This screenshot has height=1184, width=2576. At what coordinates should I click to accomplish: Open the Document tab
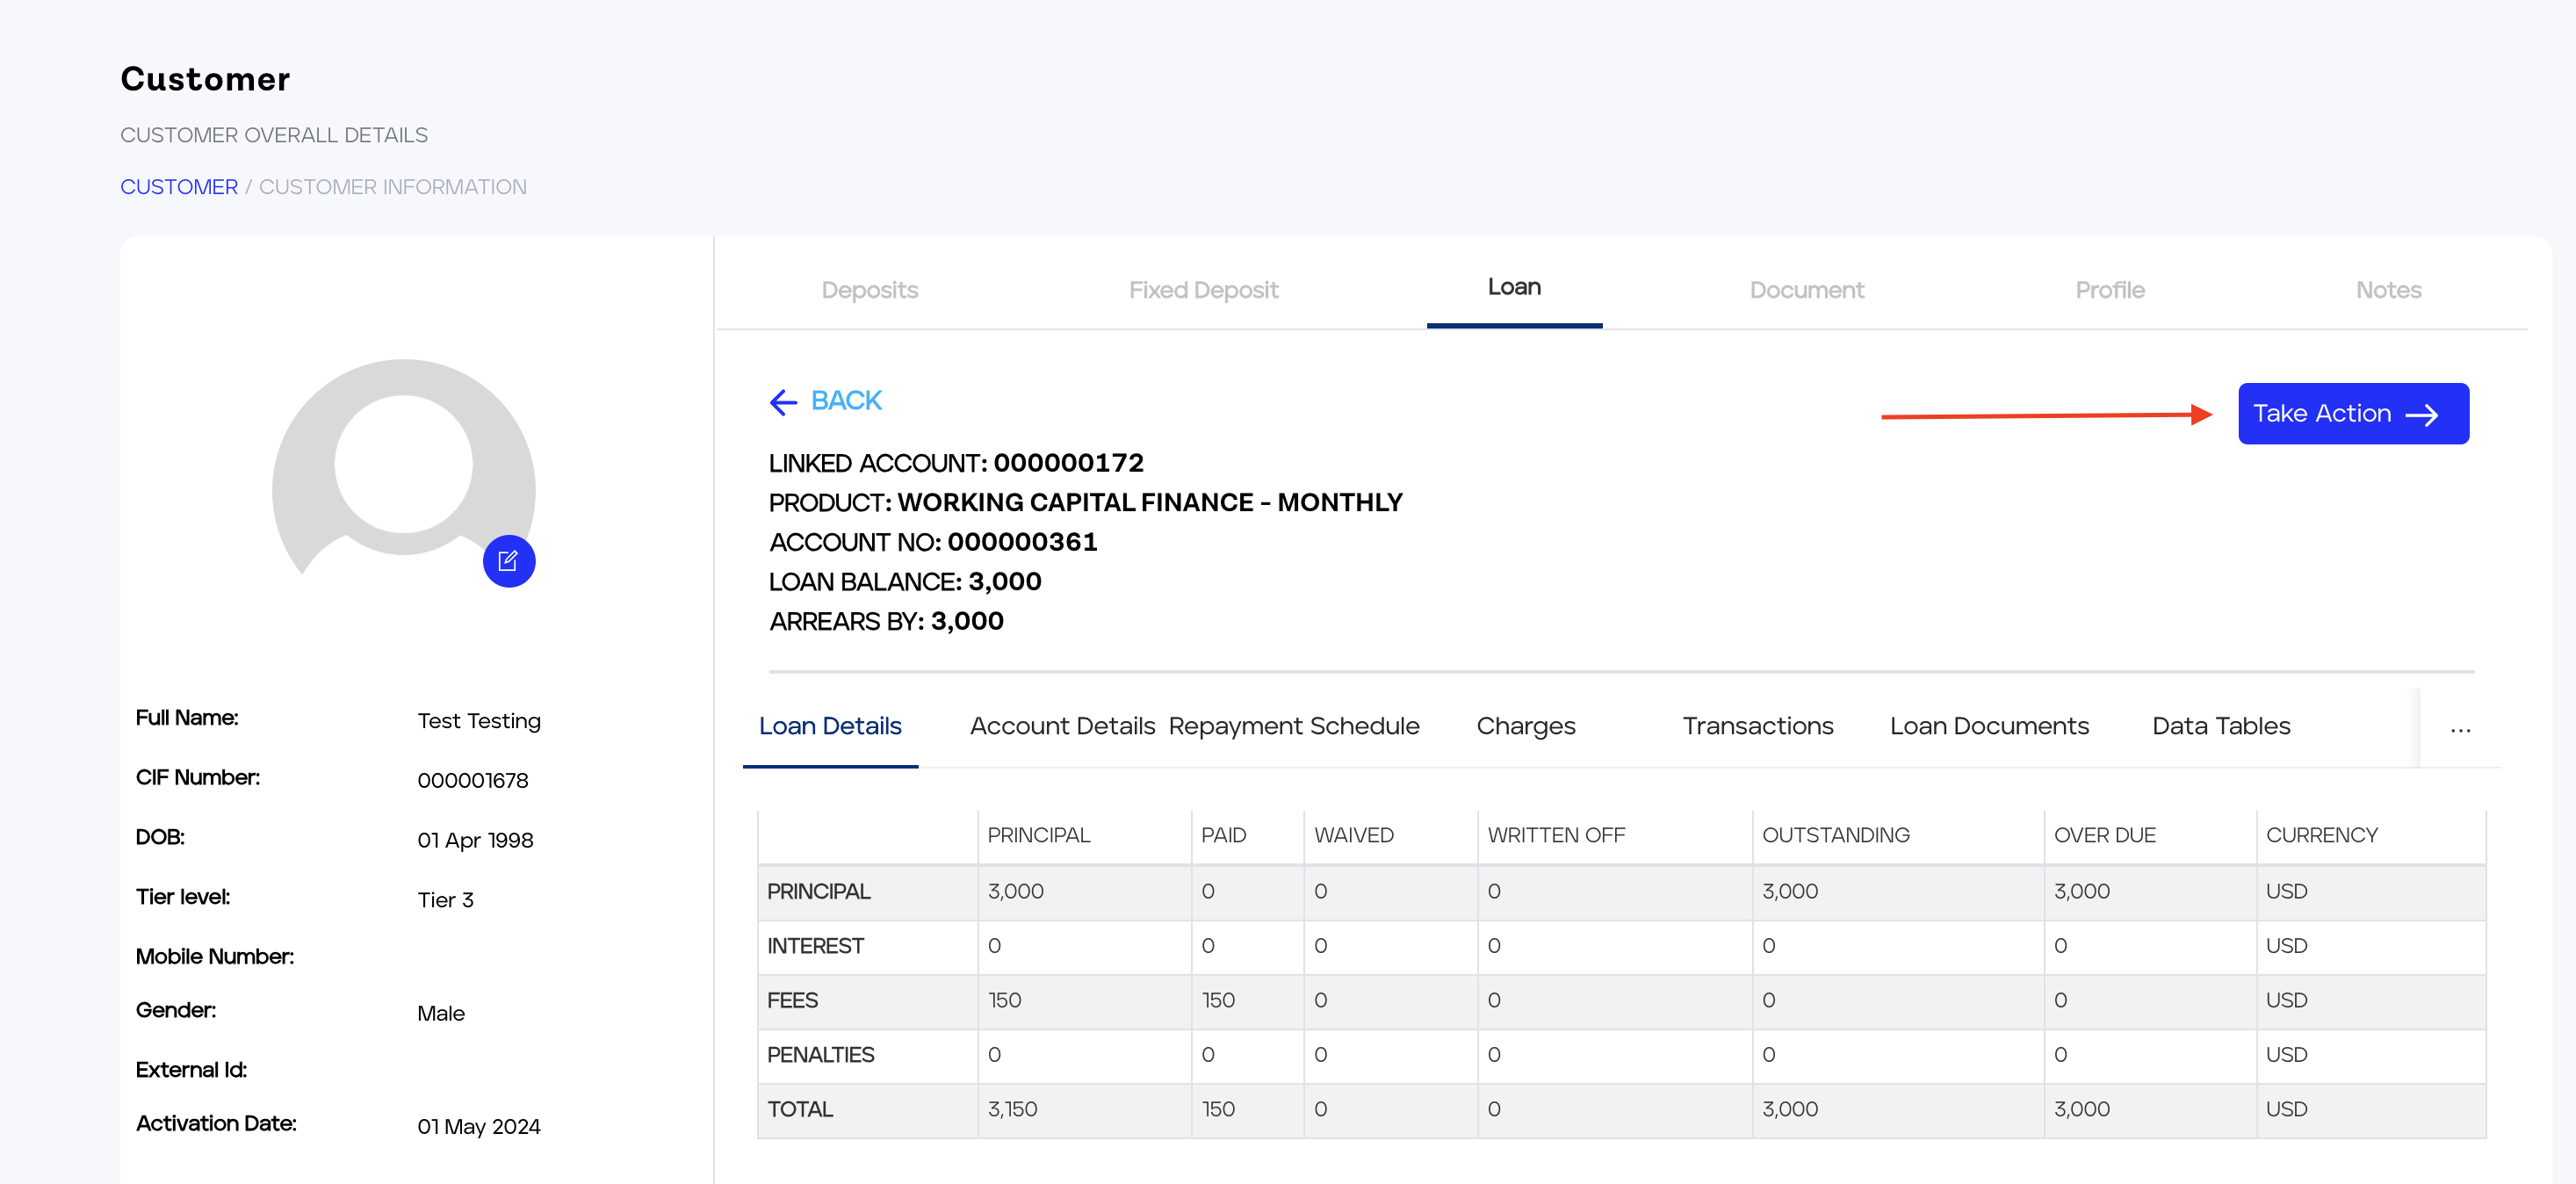point(1806,290)
